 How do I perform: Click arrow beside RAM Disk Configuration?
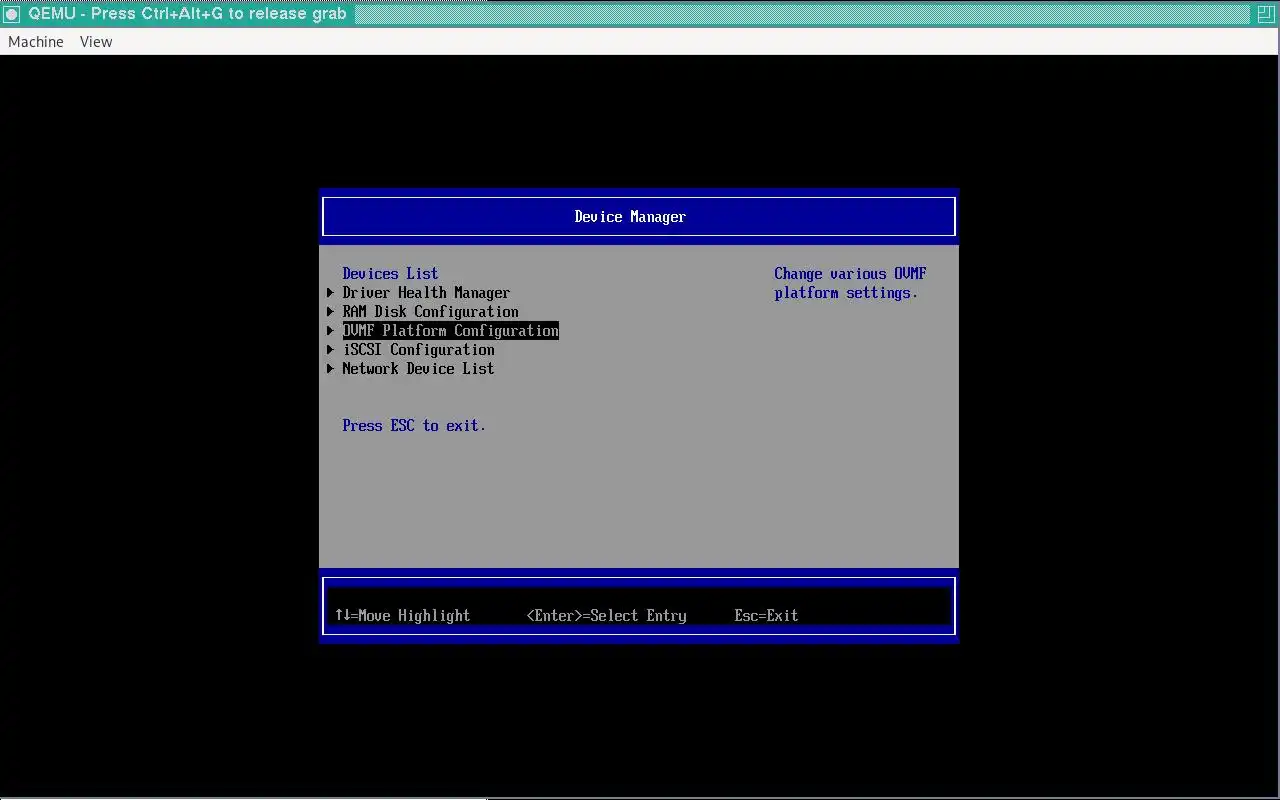330,312
